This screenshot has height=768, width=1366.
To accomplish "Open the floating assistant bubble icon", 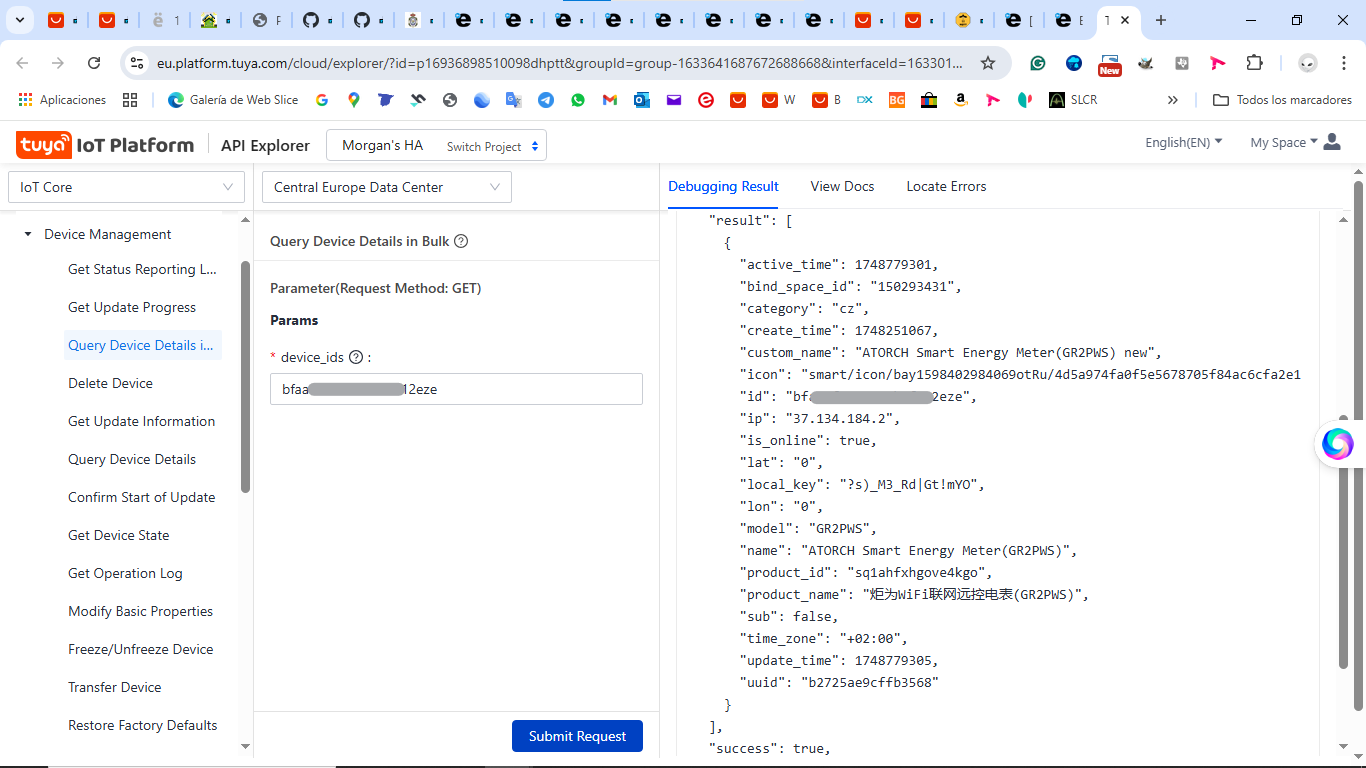I will 1337,444.
